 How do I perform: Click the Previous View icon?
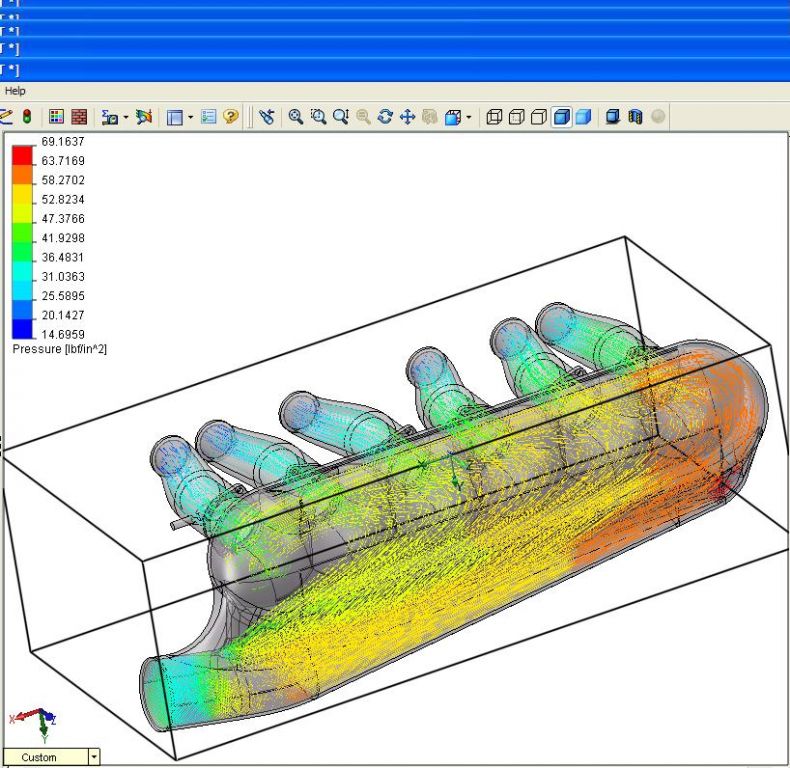click(267, 117)
